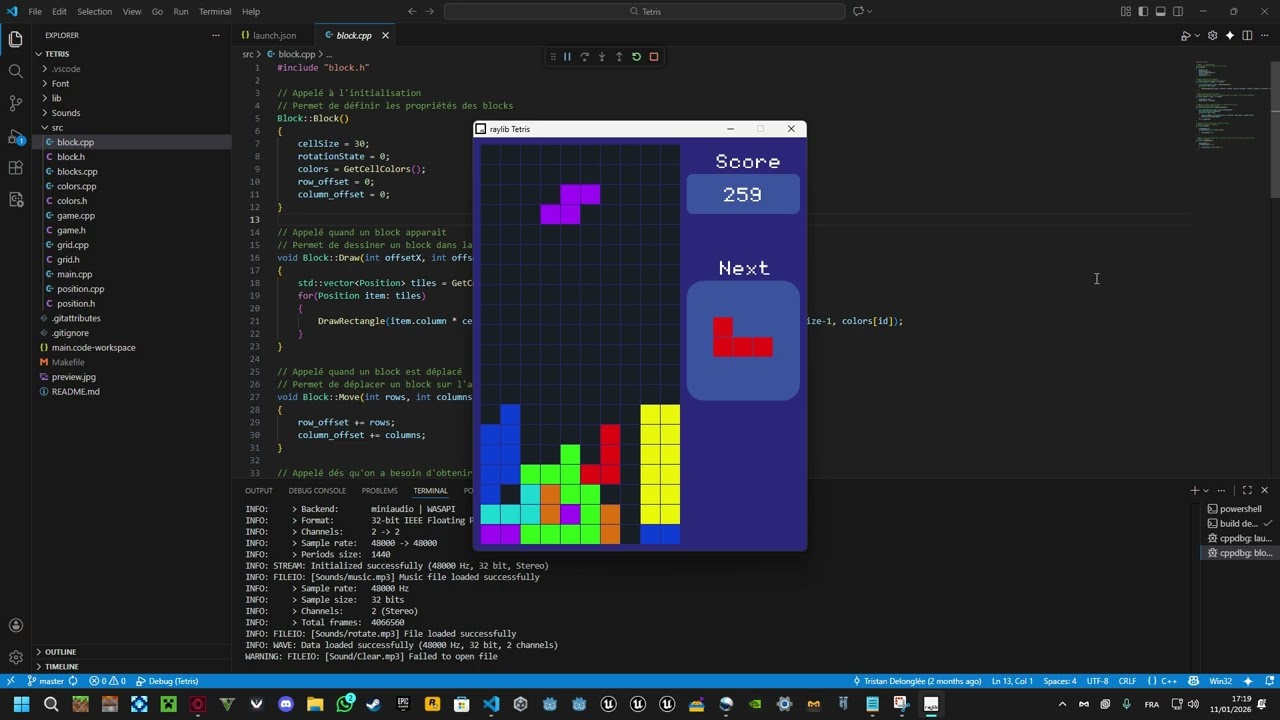Restart the debug session
This screenshot has width=1280, height=720.
pyautogui.click(x=636, y=57)
